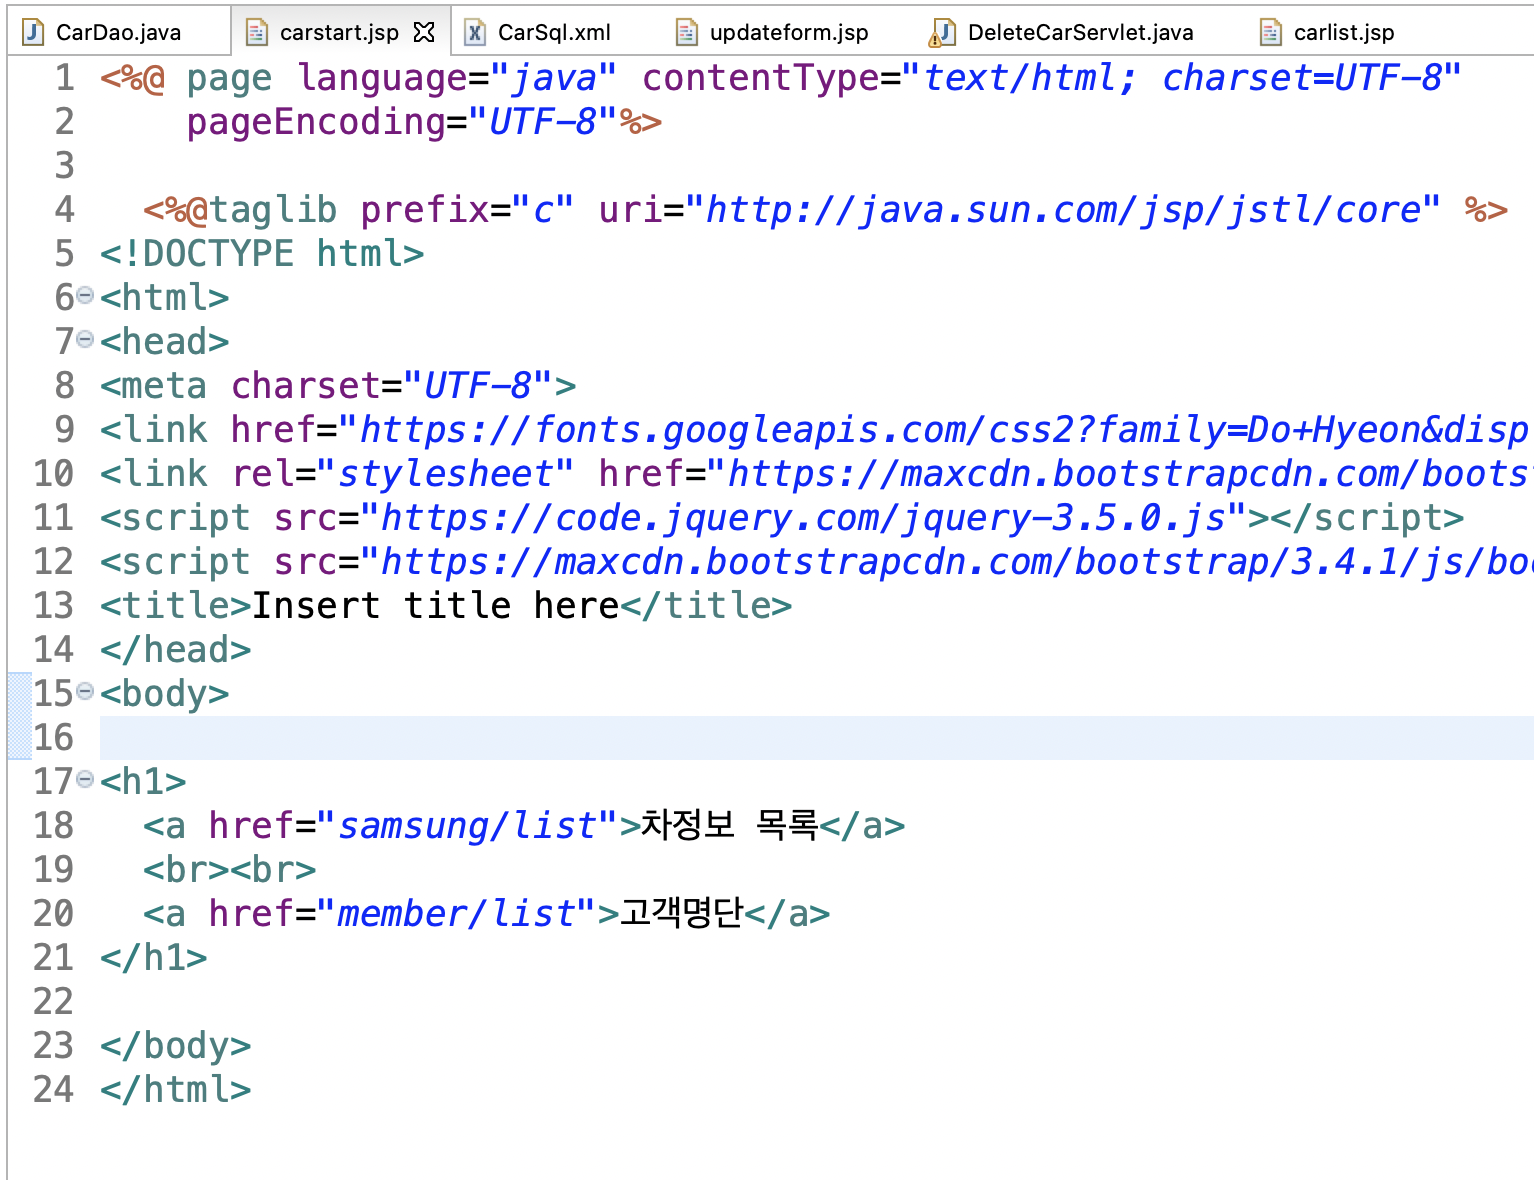Click the DeleteCarServlet.java warning file icon

(942, 32)
